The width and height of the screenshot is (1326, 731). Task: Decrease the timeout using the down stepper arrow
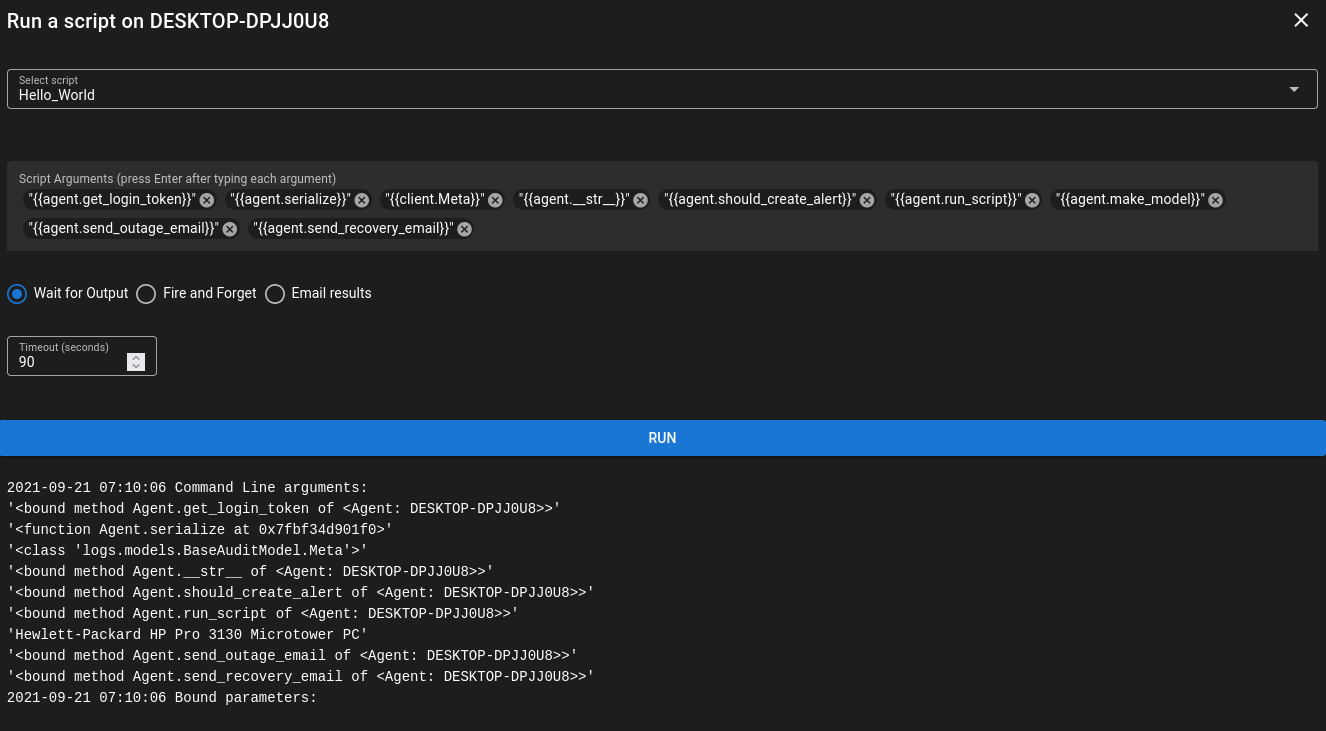[x=136, y=366]
